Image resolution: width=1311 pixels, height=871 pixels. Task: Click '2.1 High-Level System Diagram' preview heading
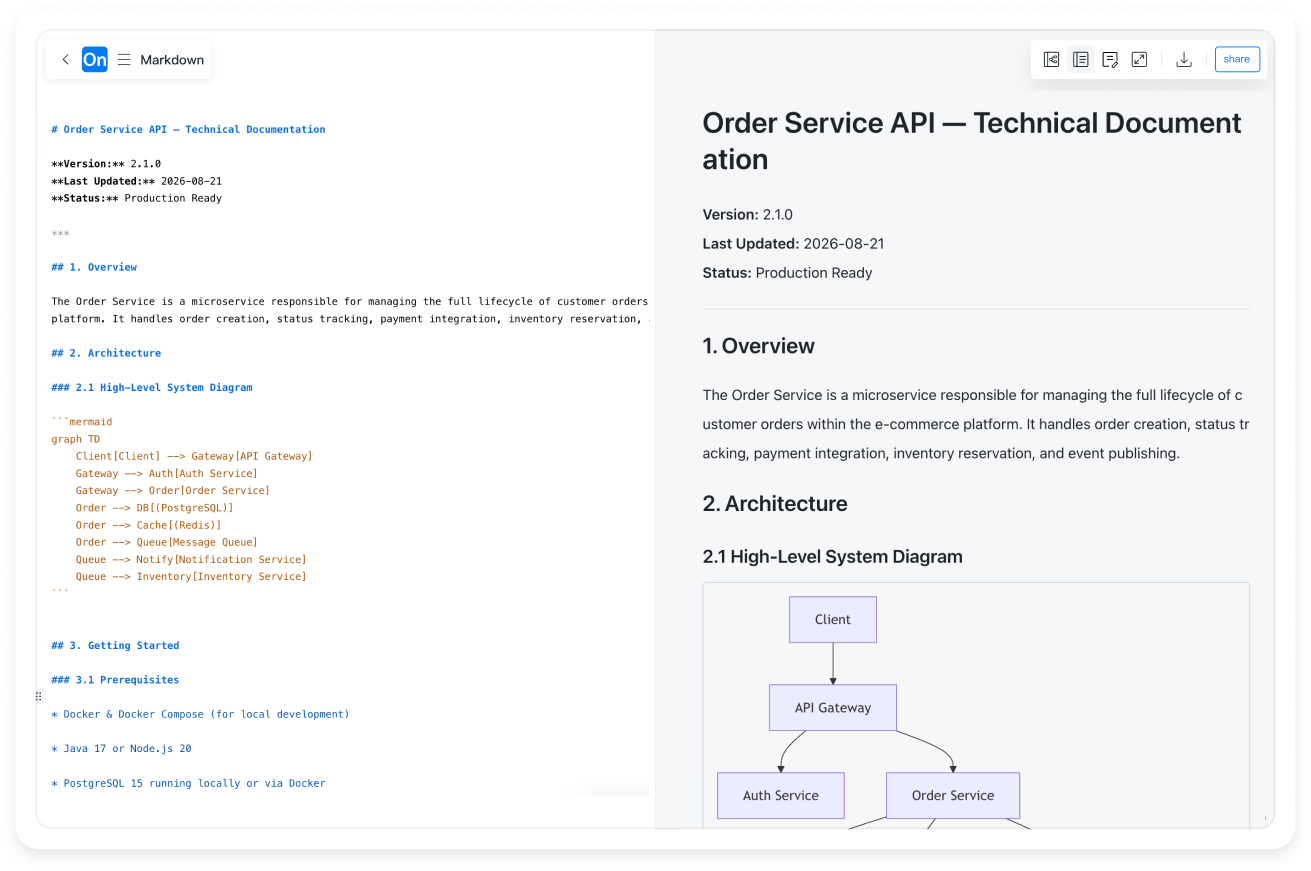pyautogui.click(x=832, y=557)
